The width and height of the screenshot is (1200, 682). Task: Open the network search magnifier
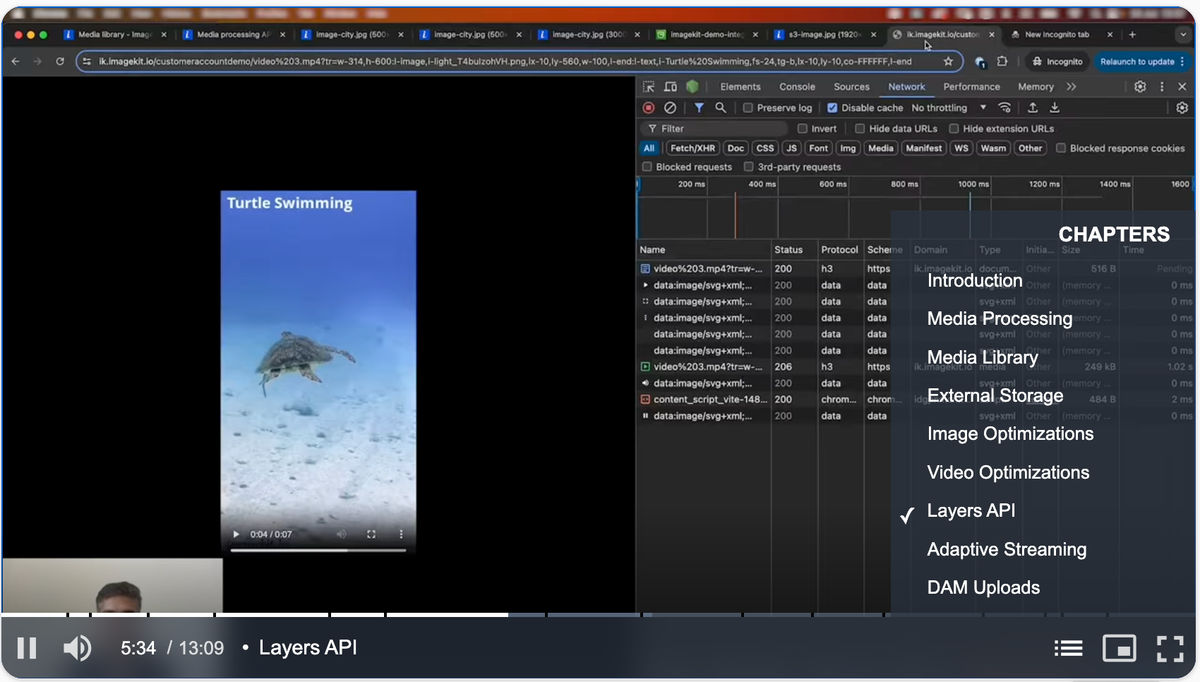720,108
